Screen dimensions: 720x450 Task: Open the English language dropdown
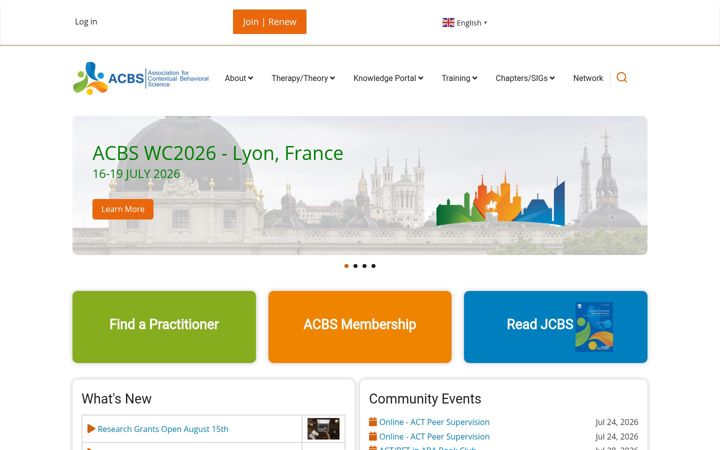point(465,22)
